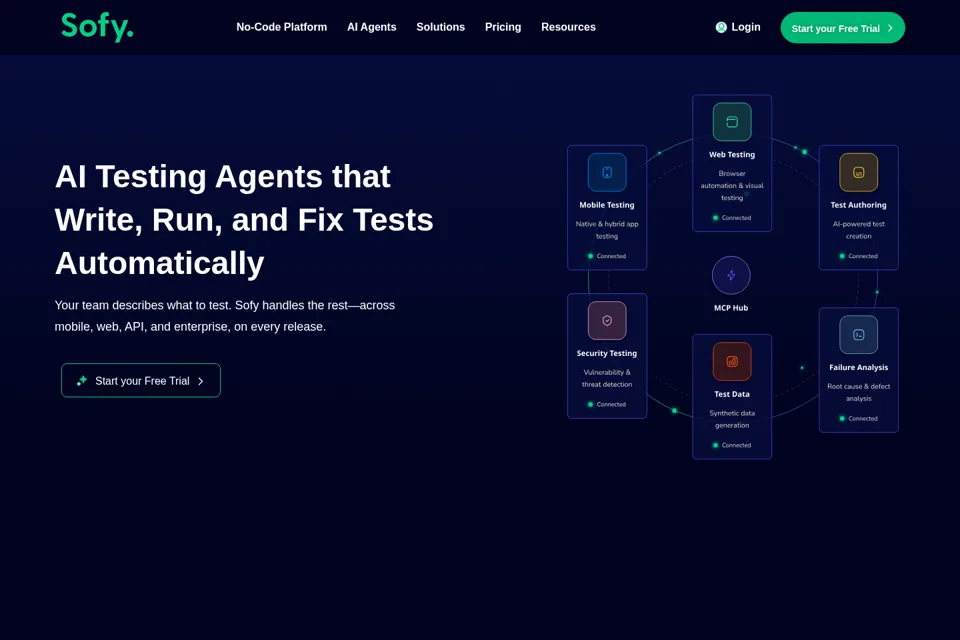The image size is (960, 640).
Task: Click the MCP Hub label
Action: 731,307
